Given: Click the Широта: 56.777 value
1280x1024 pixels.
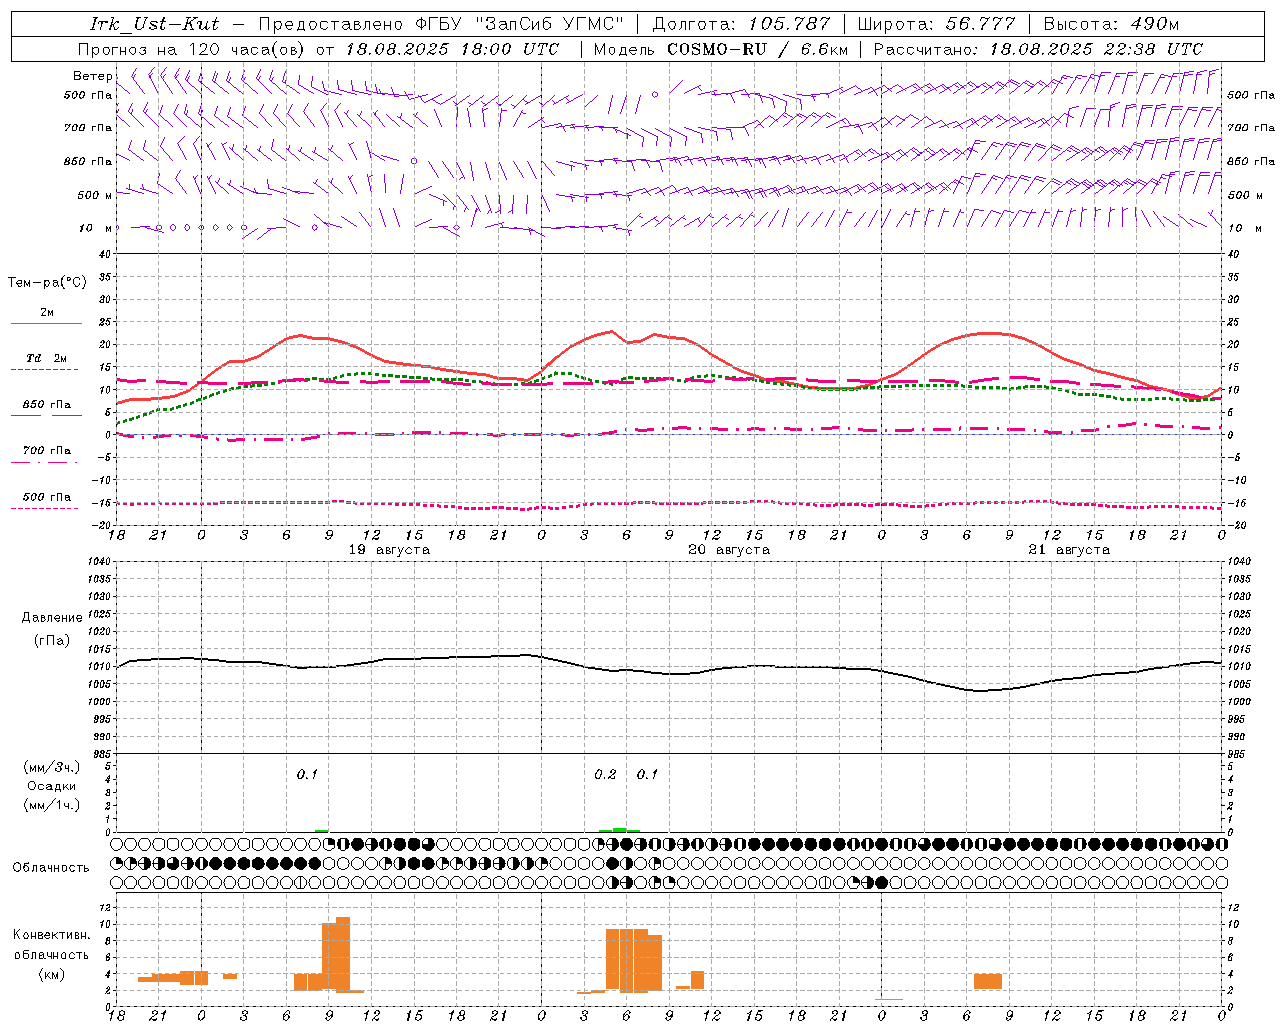Looking at the screenshot, I should pos(936,24).
